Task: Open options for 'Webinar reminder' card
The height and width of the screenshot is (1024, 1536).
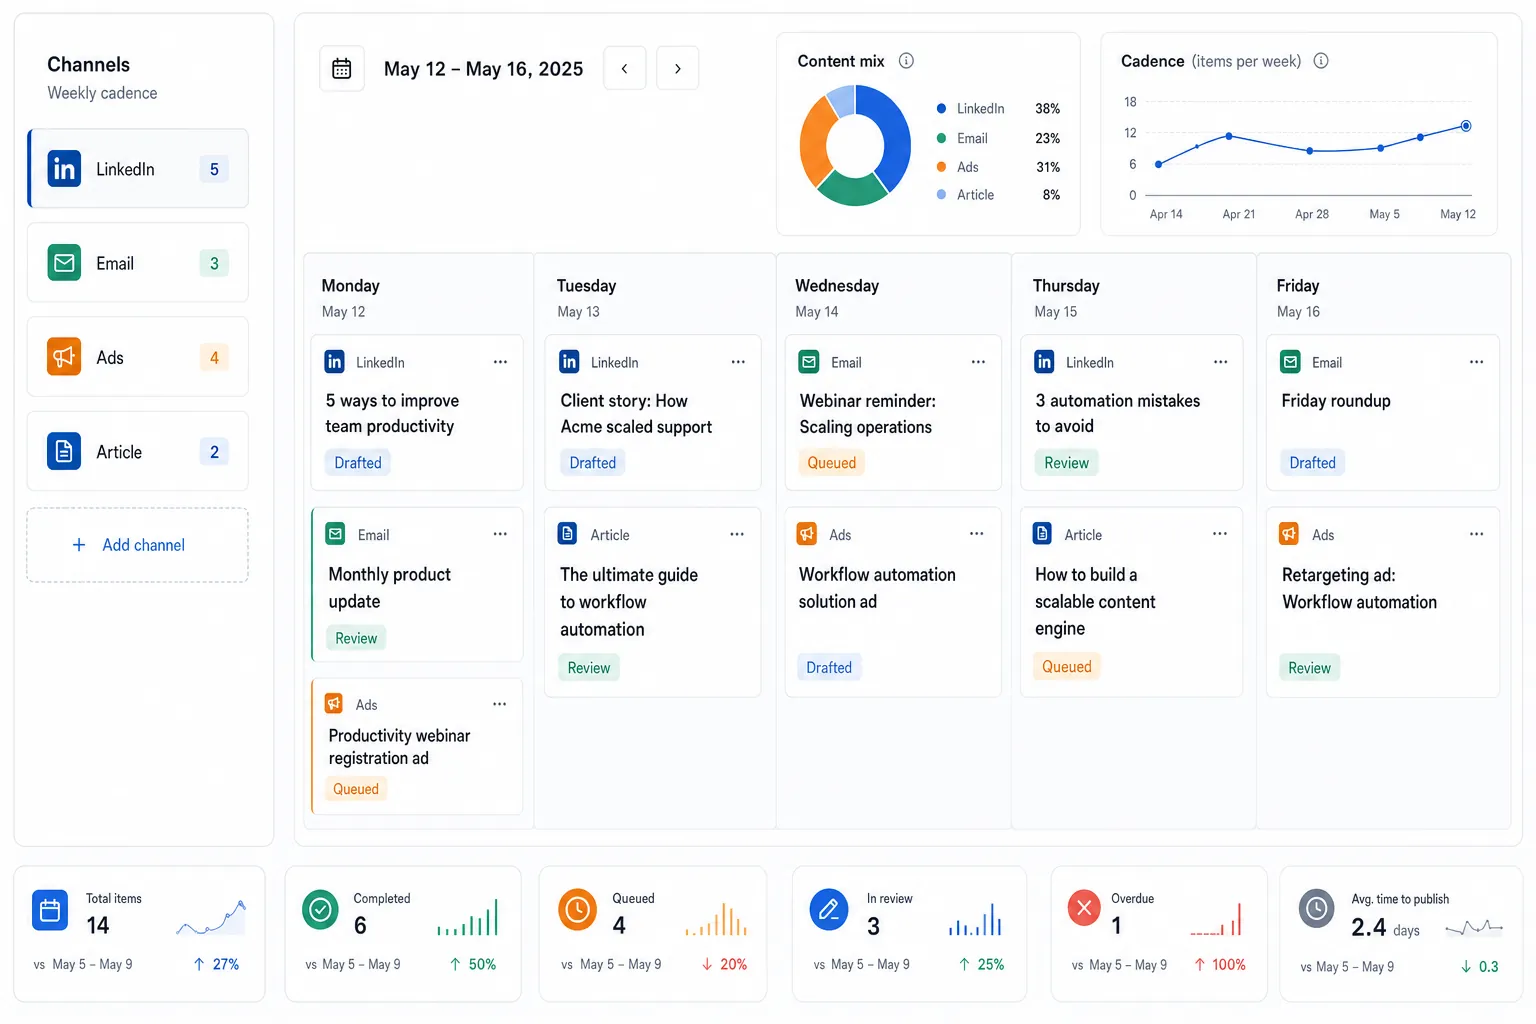Action: 978,362
